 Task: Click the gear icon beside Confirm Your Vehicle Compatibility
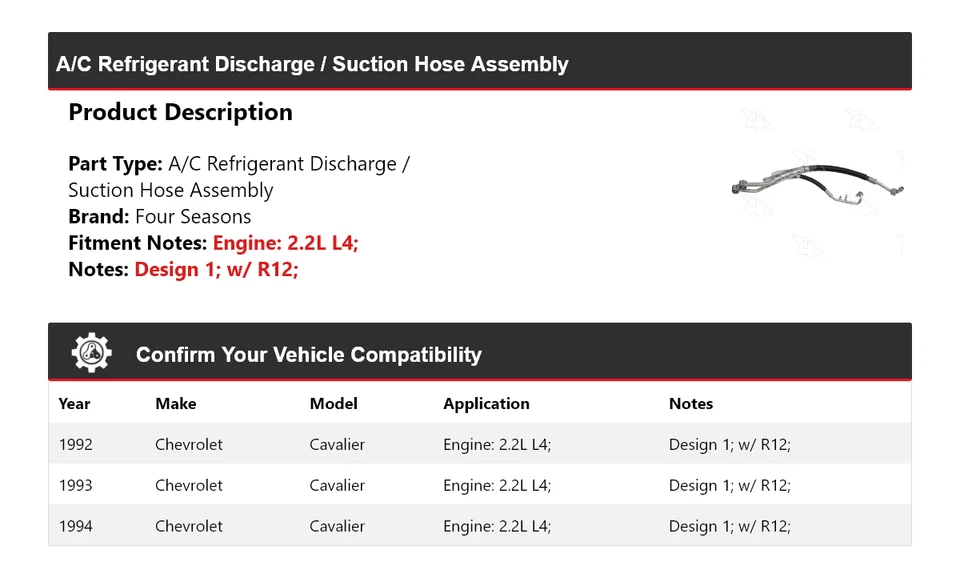click(x=91, y=353)
